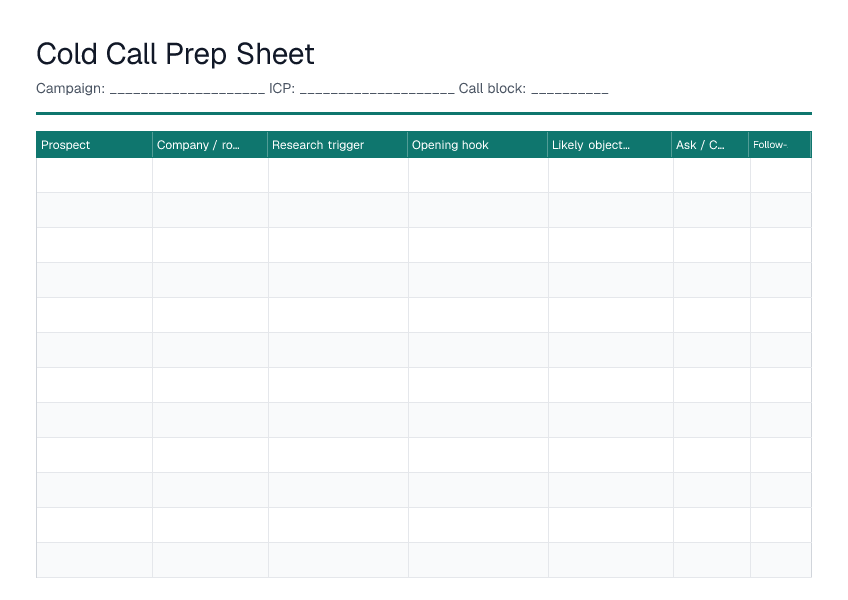The width and height of the screenshot is (848, 600).
Task: Select the Likely object… column header
Action: 610,145
